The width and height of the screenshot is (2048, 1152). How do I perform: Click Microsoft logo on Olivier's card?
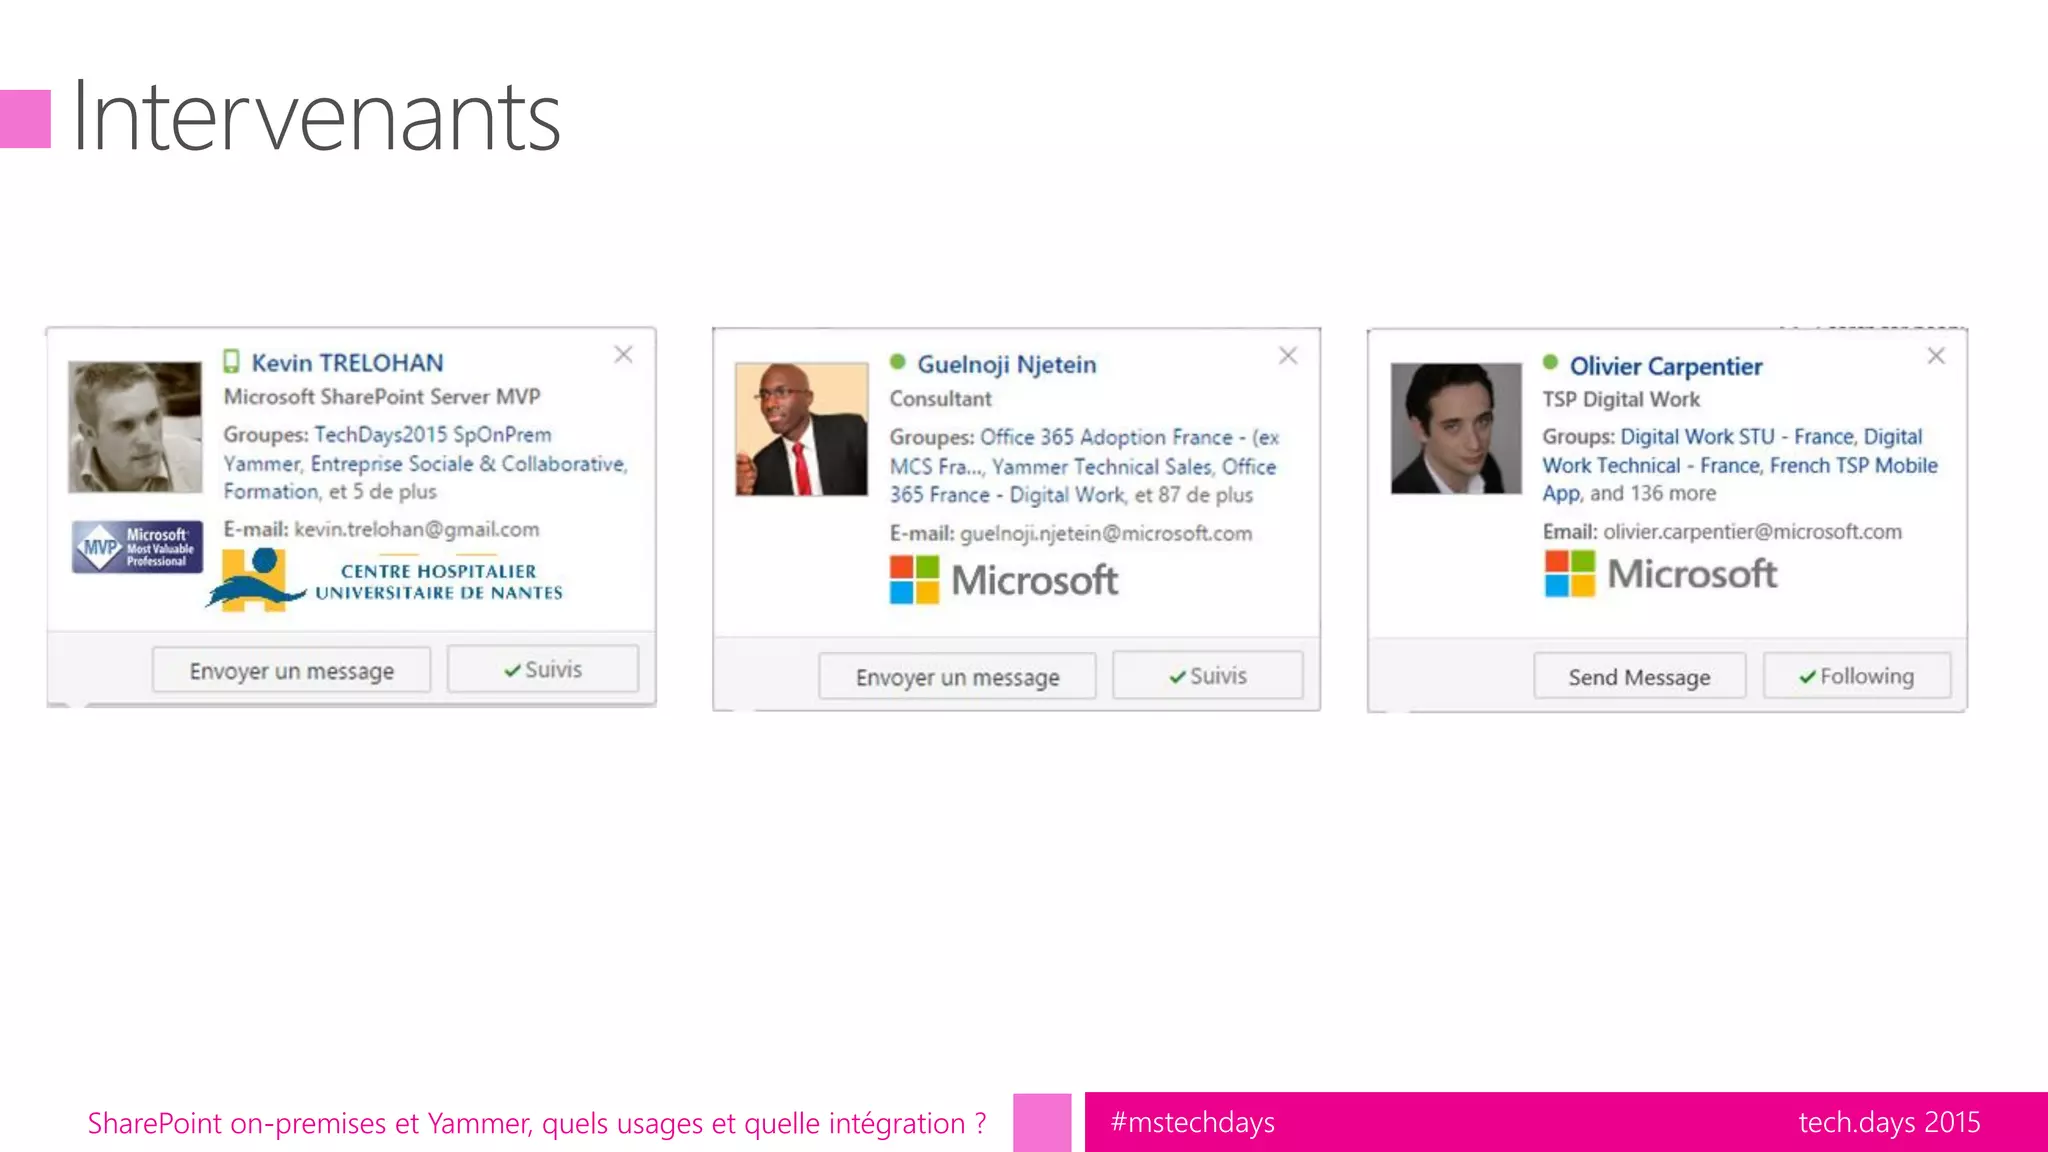pyautogui.click(x=1660, y=574)
